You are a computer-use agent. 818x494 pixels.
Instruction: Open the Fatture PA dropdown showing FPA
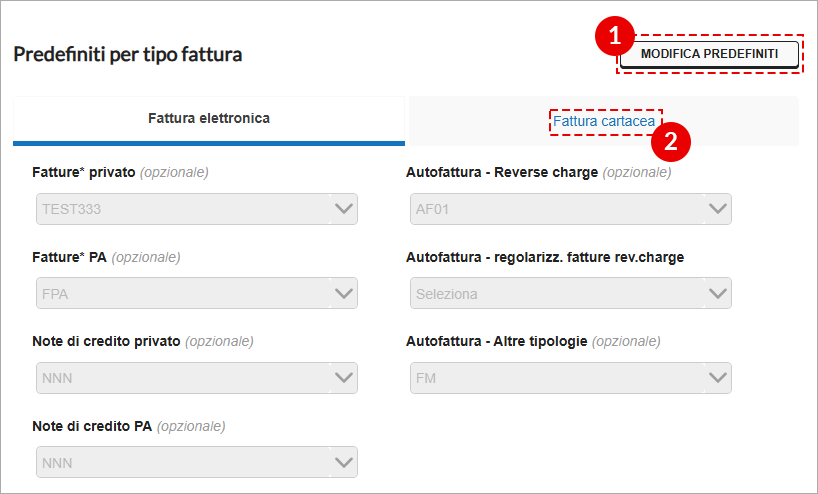(197, 293)
